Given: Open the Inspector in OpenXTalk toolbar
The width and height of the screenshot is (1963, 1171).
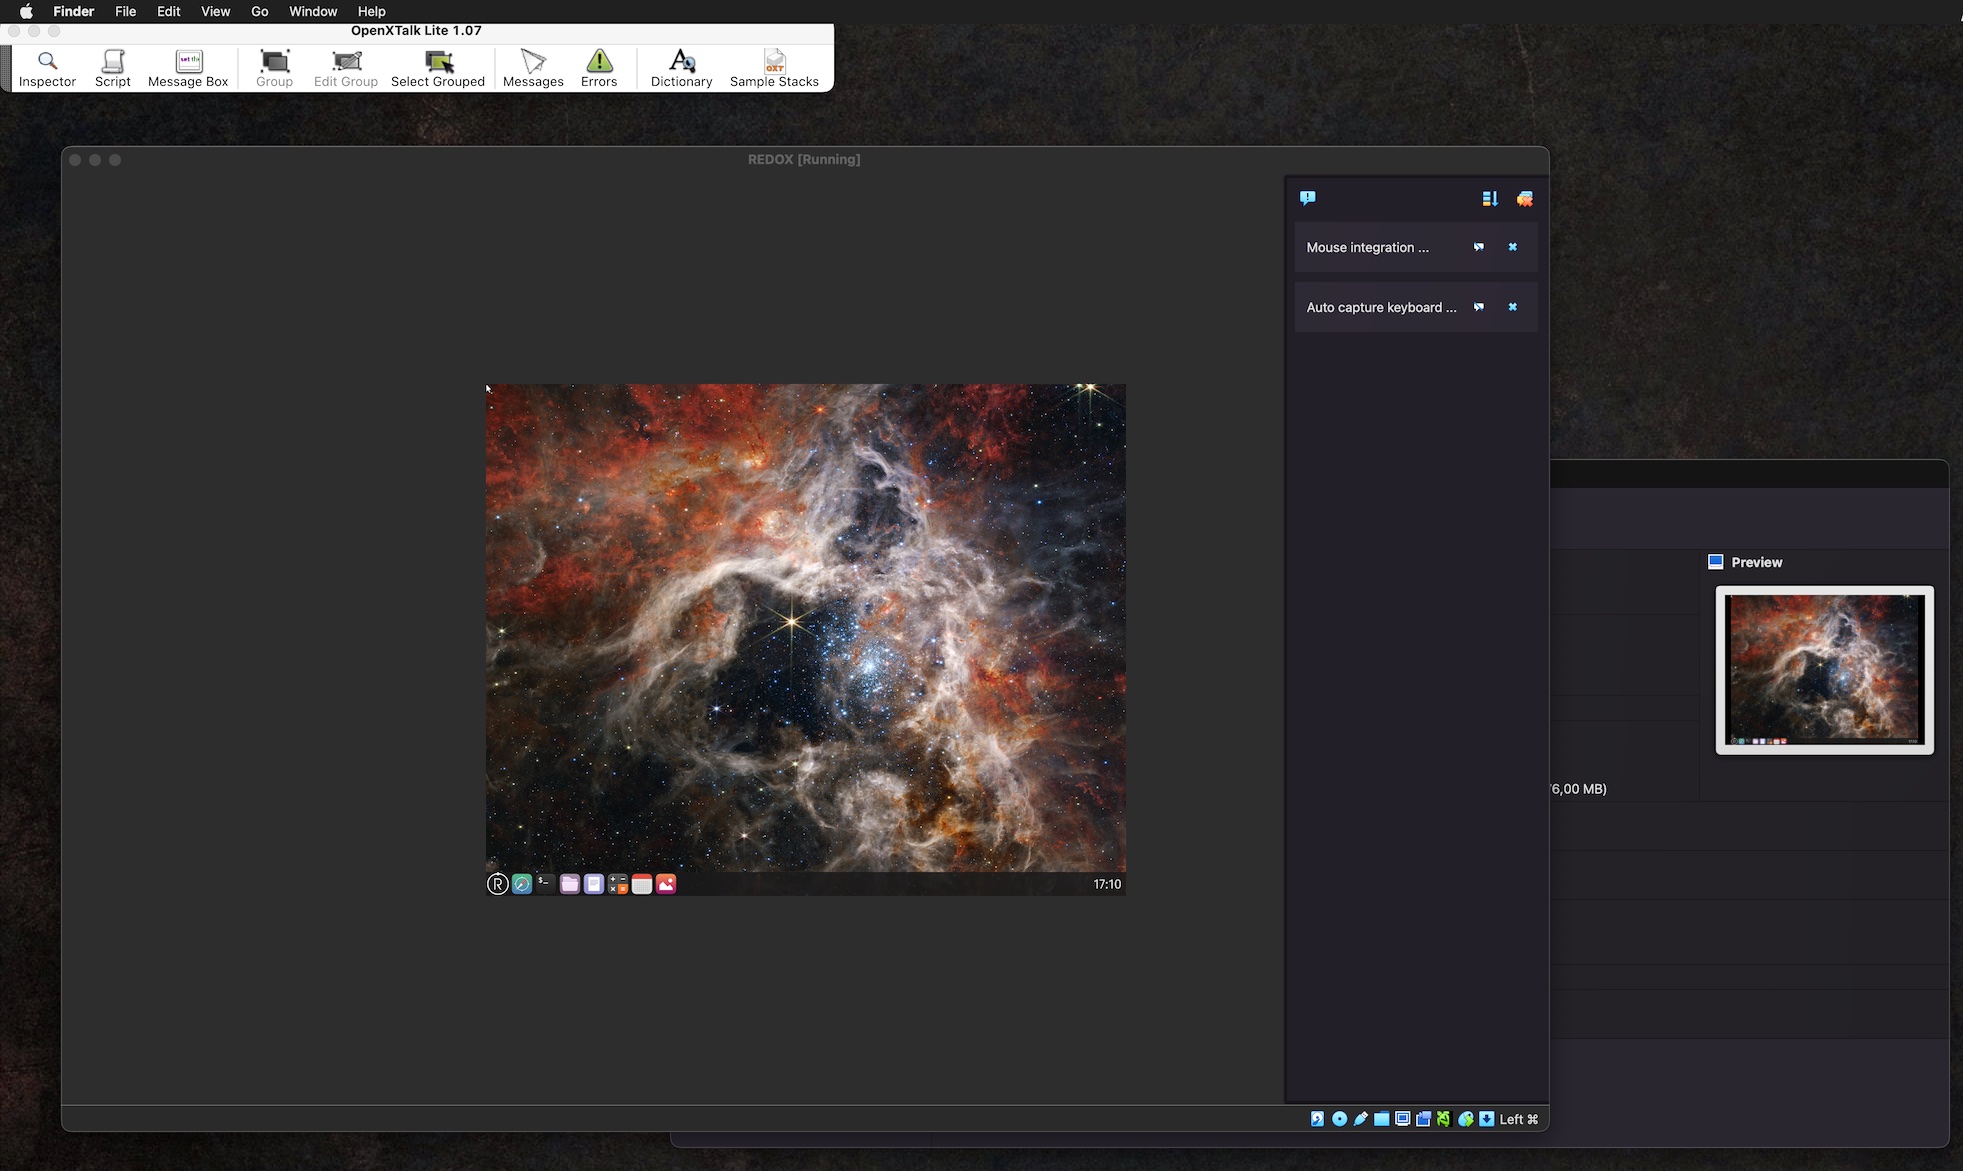Looking at the screenshot, I should point(47,68).
